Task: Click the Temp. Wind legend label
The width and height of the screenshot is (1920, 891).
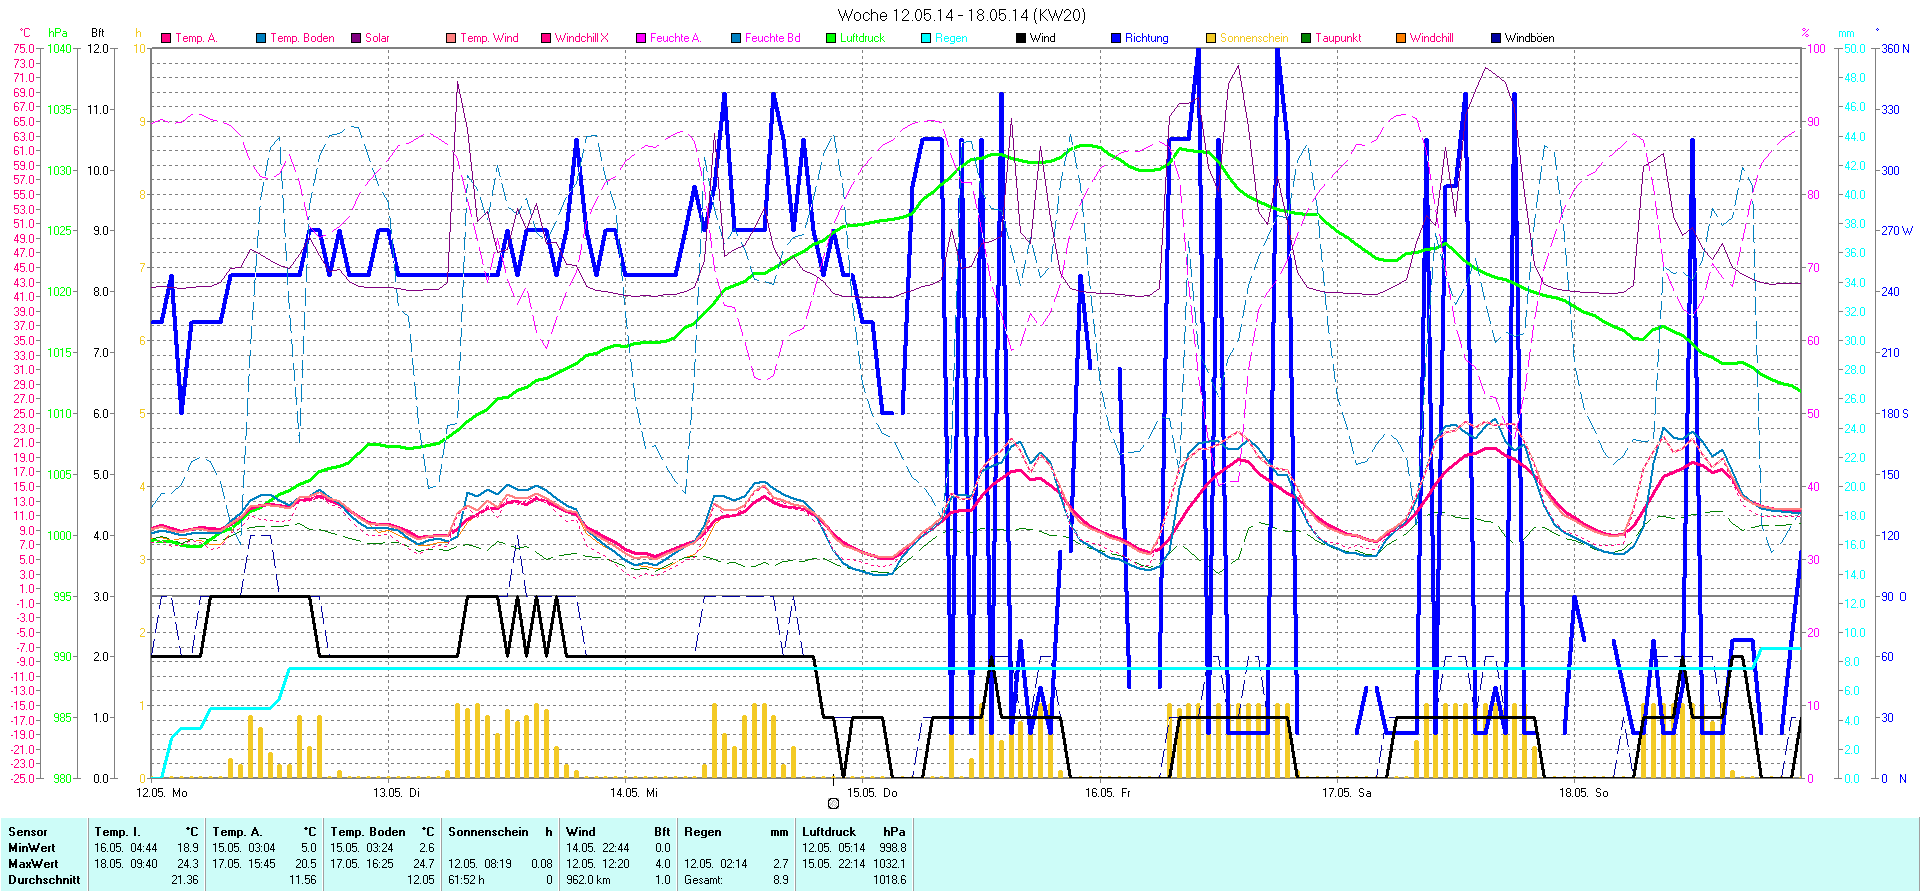Action: [489, 38]
